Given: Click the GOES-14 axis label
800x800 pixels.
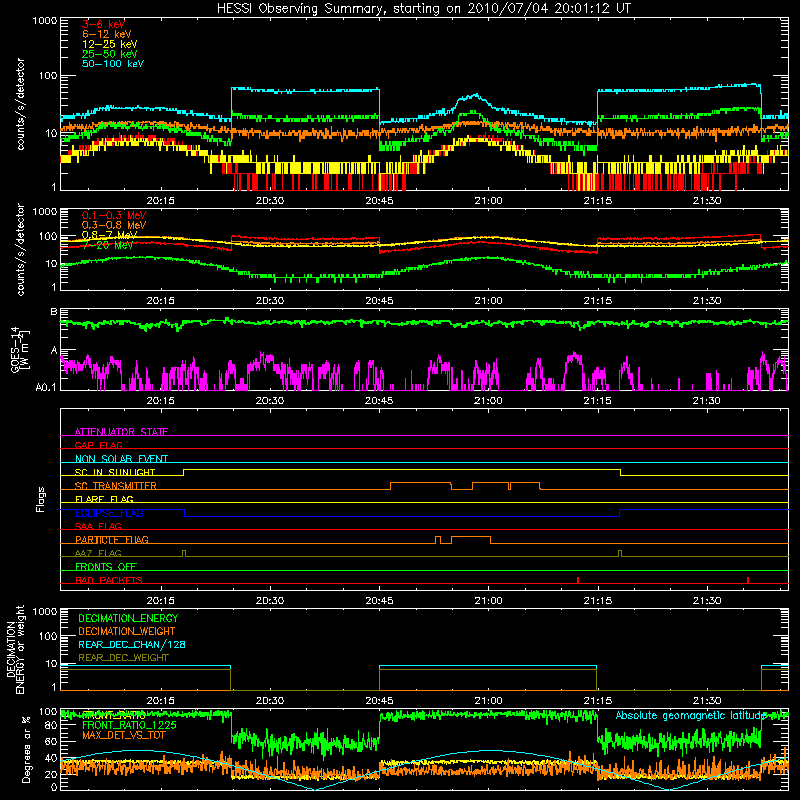Looking at the screenshot, I should pyautogui.click(x=19, y=350).
